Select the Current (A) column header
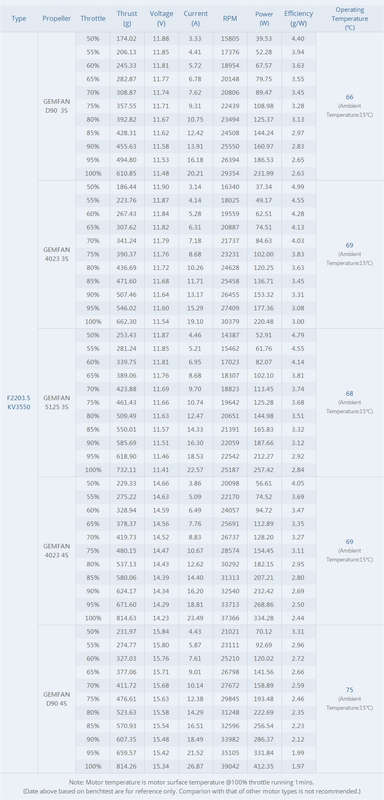This screenshot has width=384, height=800. (x=196, y=18)
